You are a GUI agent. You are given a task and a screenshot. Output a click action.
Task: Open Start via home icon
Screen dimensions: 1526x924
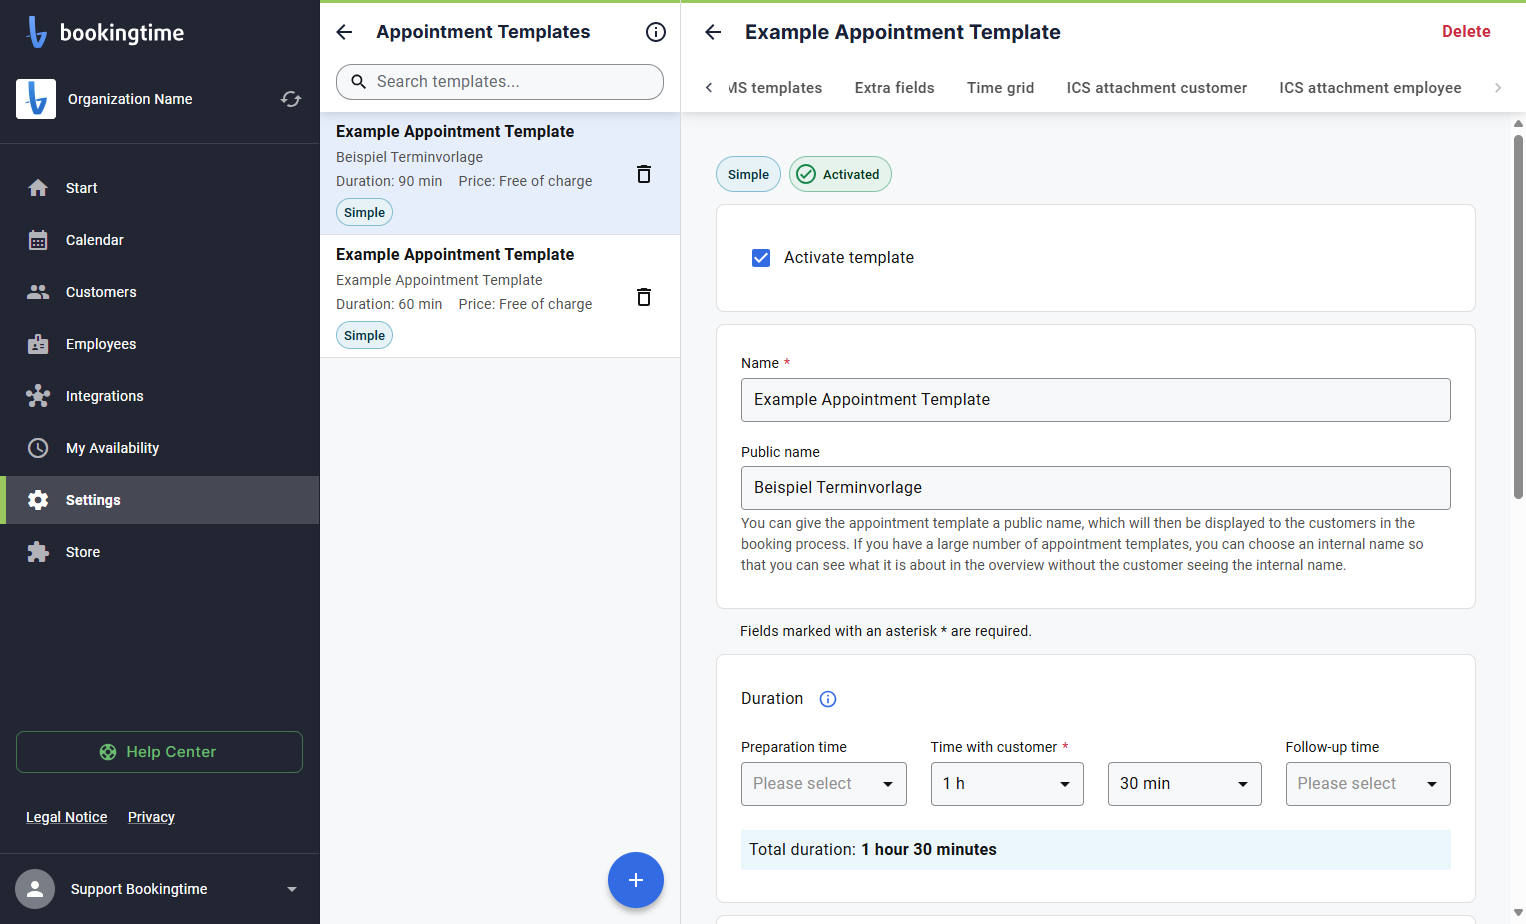[x=38, y=188]
